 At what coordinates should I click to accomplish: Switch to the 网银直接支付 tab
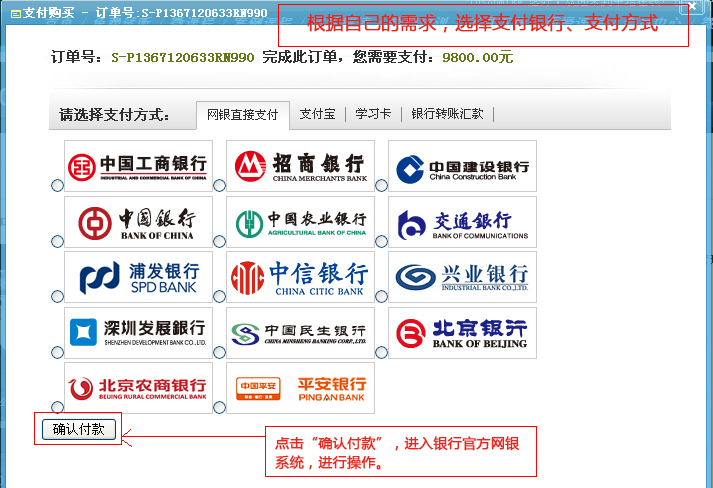[x=242, y=115]
